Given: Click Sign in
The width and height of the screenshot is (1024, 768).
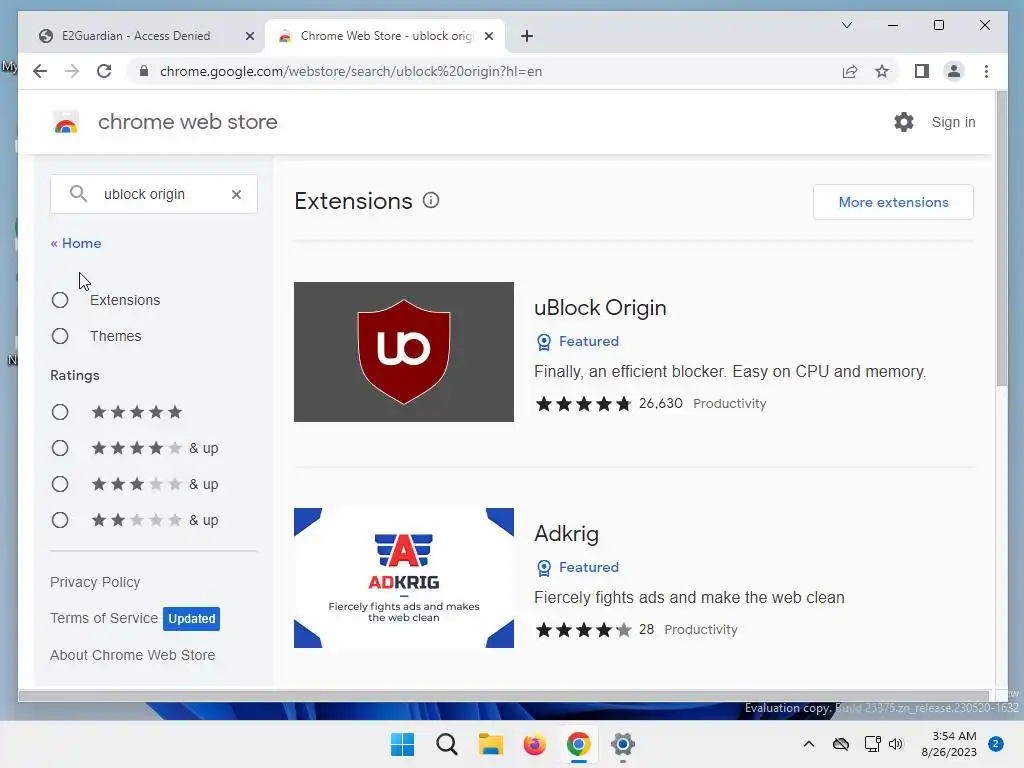Looking at the screenshot, I should (x=953, y=122).
